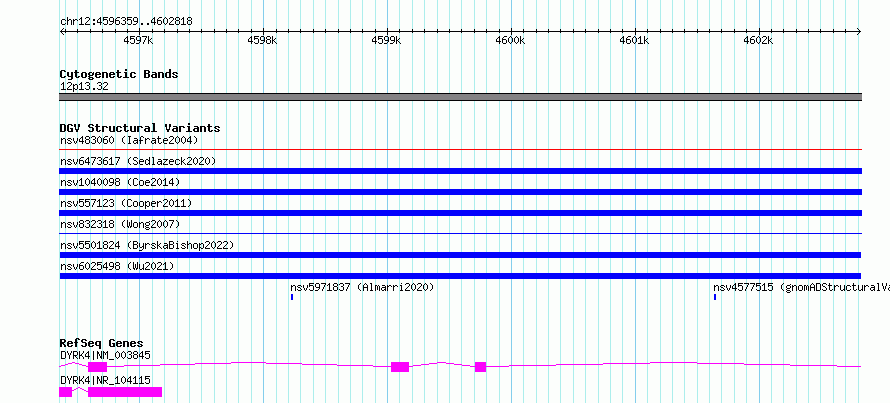Open nsv5971837 (Almarri2020) variant label
This screenshot has width=890, height=403.
(362, 287)
